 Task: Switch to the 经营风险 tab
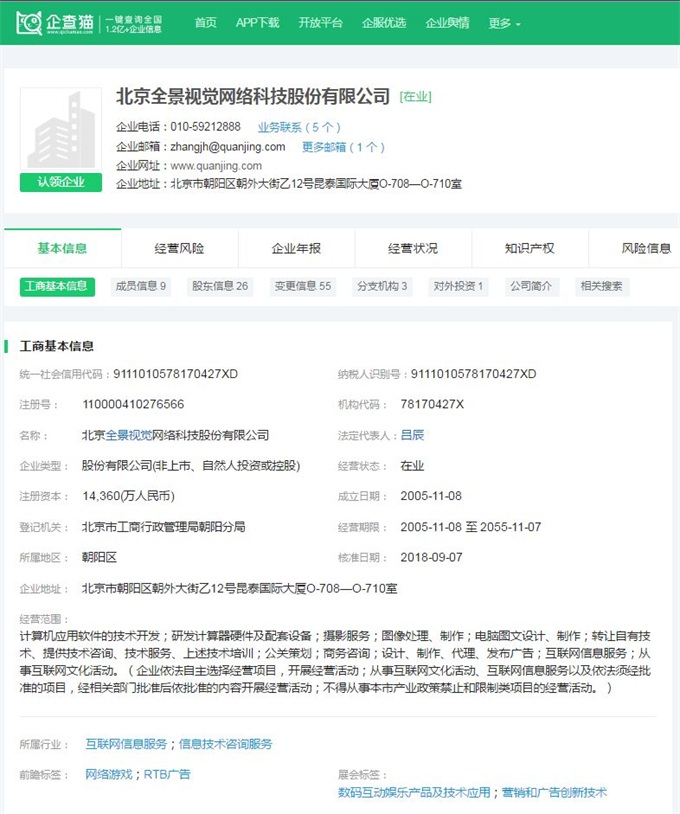(x=179, y=248)
